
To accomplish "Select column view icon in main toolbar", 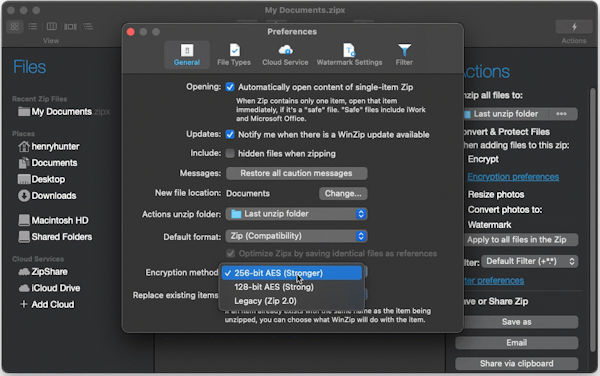I will 52,26.
